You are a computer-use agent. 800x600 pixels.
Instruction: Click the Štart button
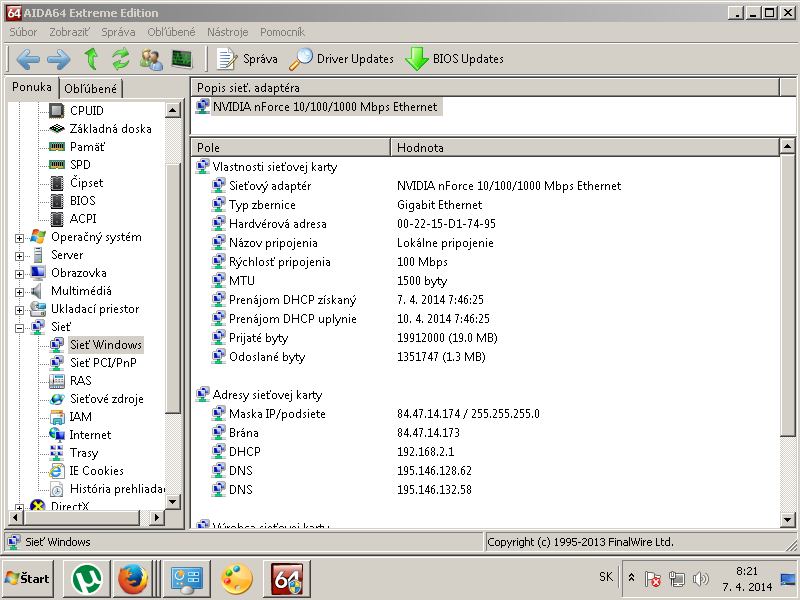point(28,579)
